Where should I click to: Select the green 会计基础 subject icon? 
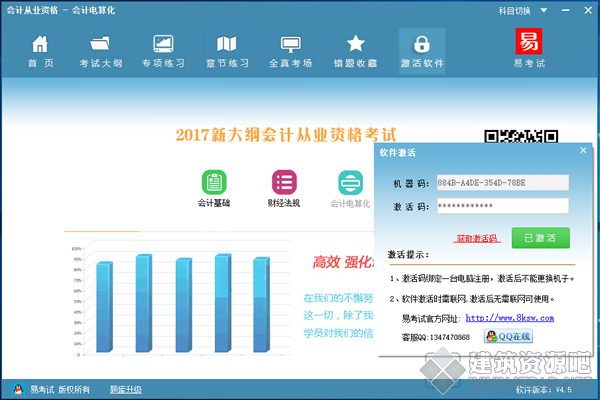[214, 182]
